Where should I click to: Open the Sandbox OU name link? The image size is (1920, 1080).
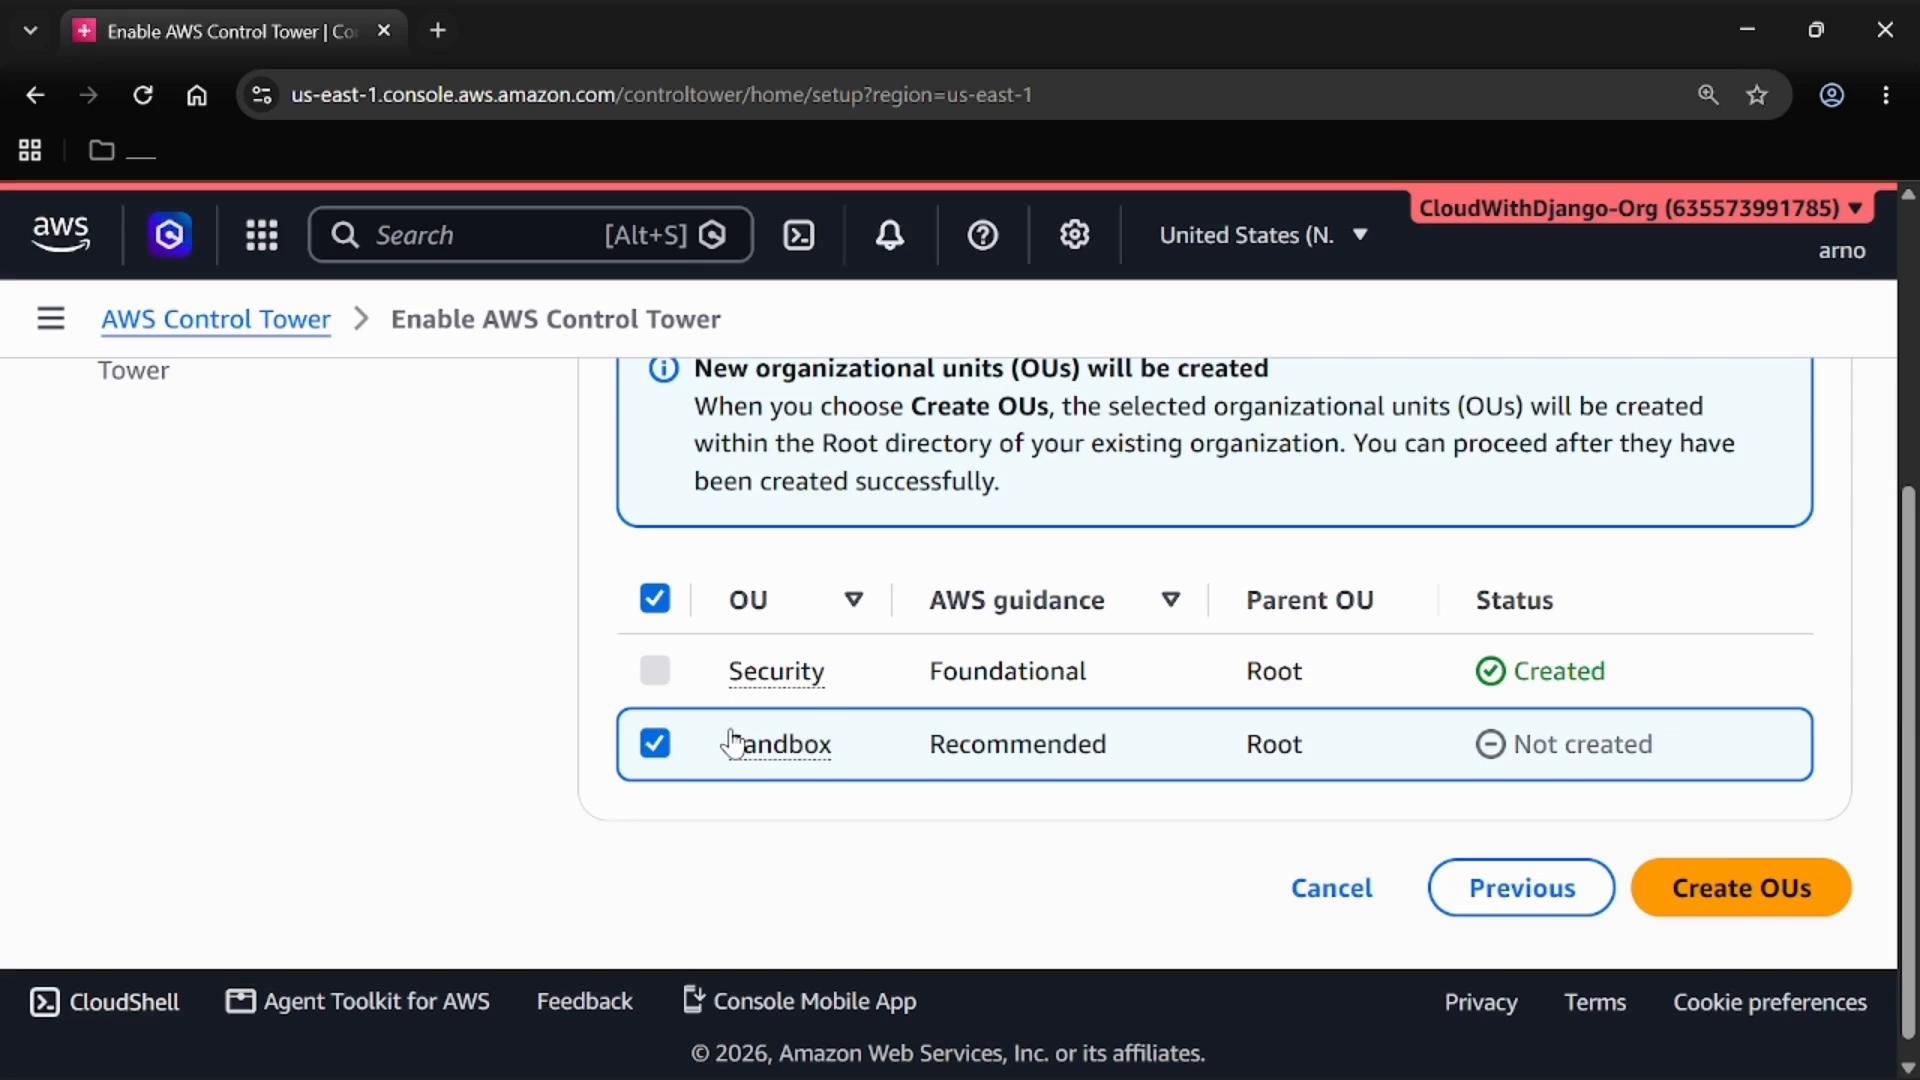780,744
